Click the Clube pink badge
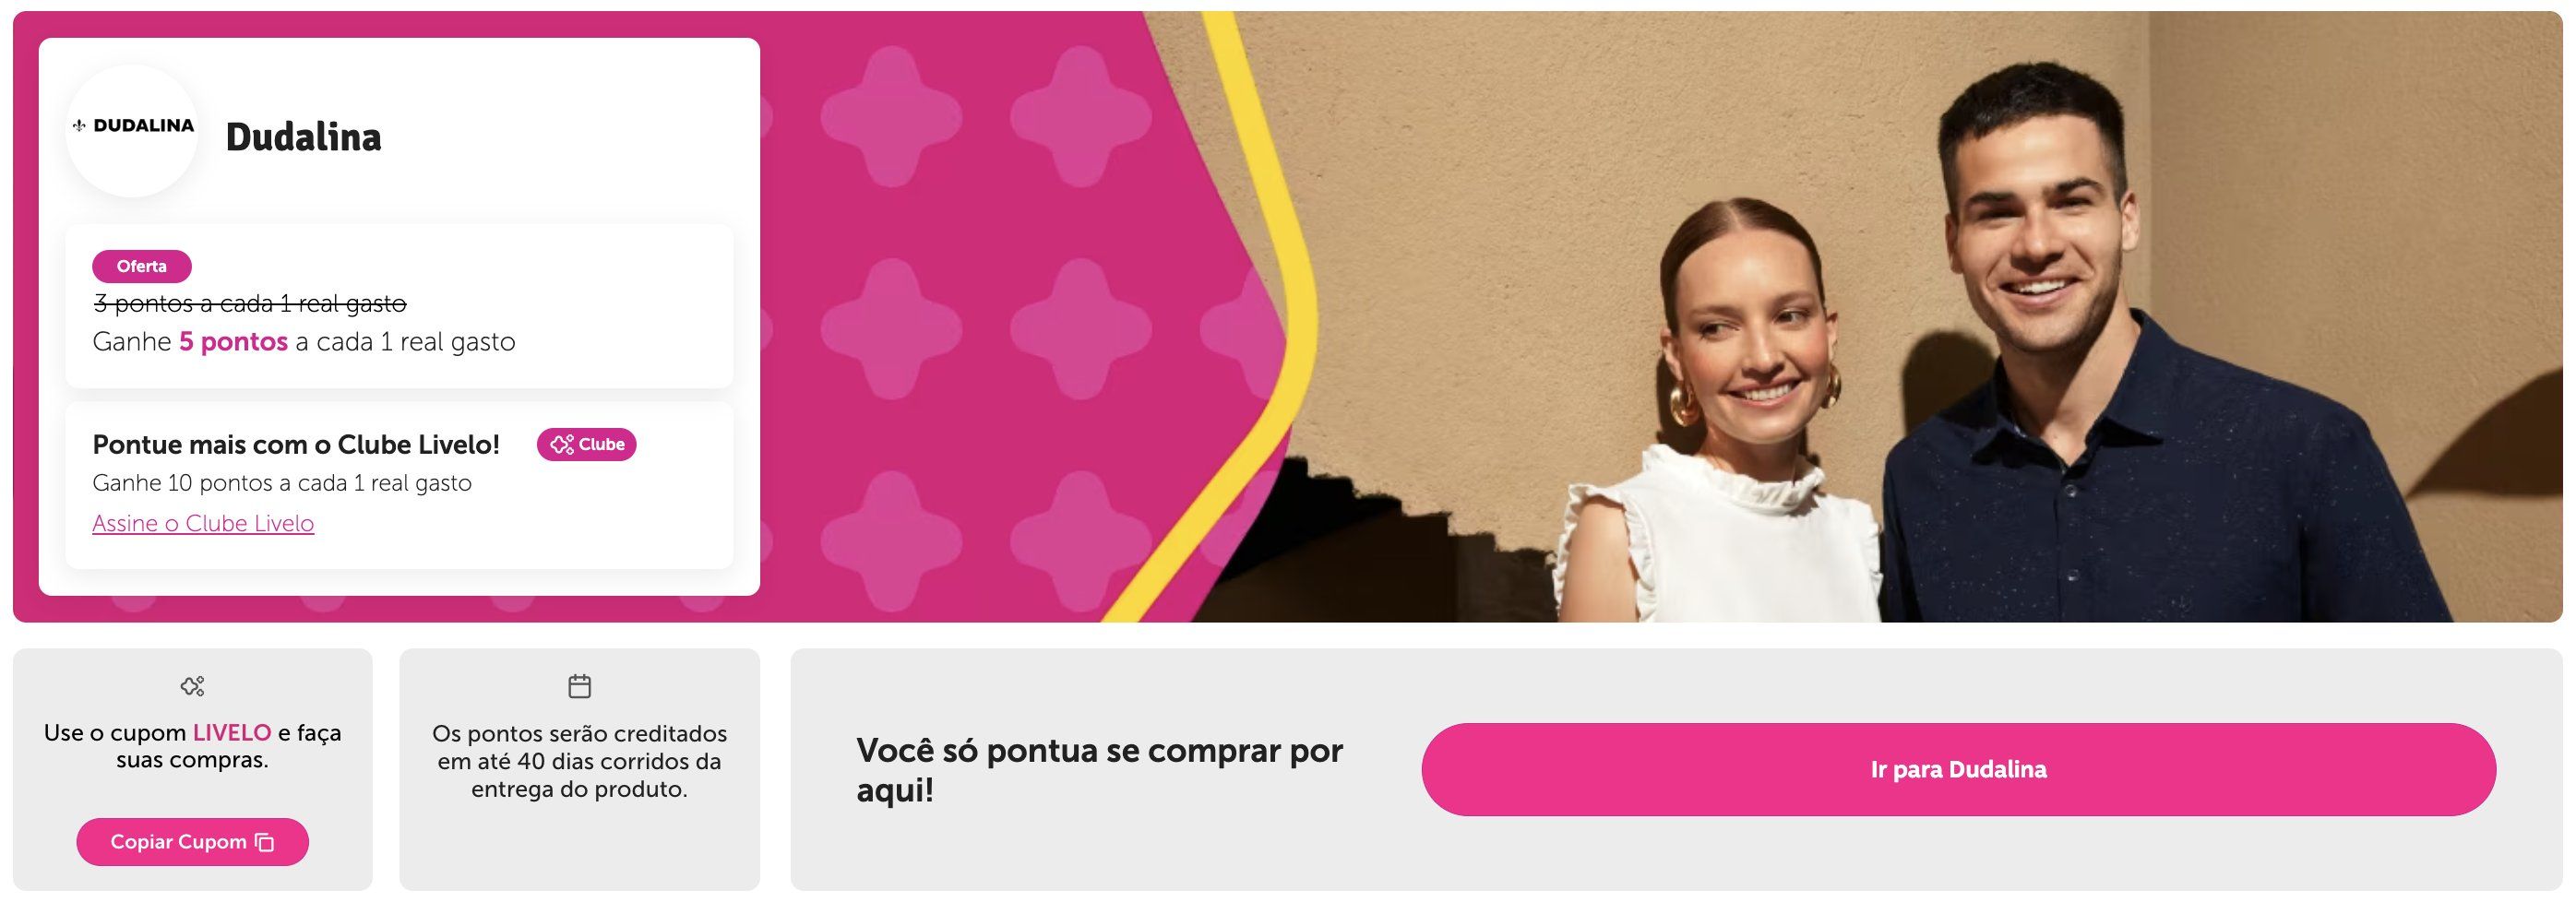The image size is (2576, 902). pos(586,444)
